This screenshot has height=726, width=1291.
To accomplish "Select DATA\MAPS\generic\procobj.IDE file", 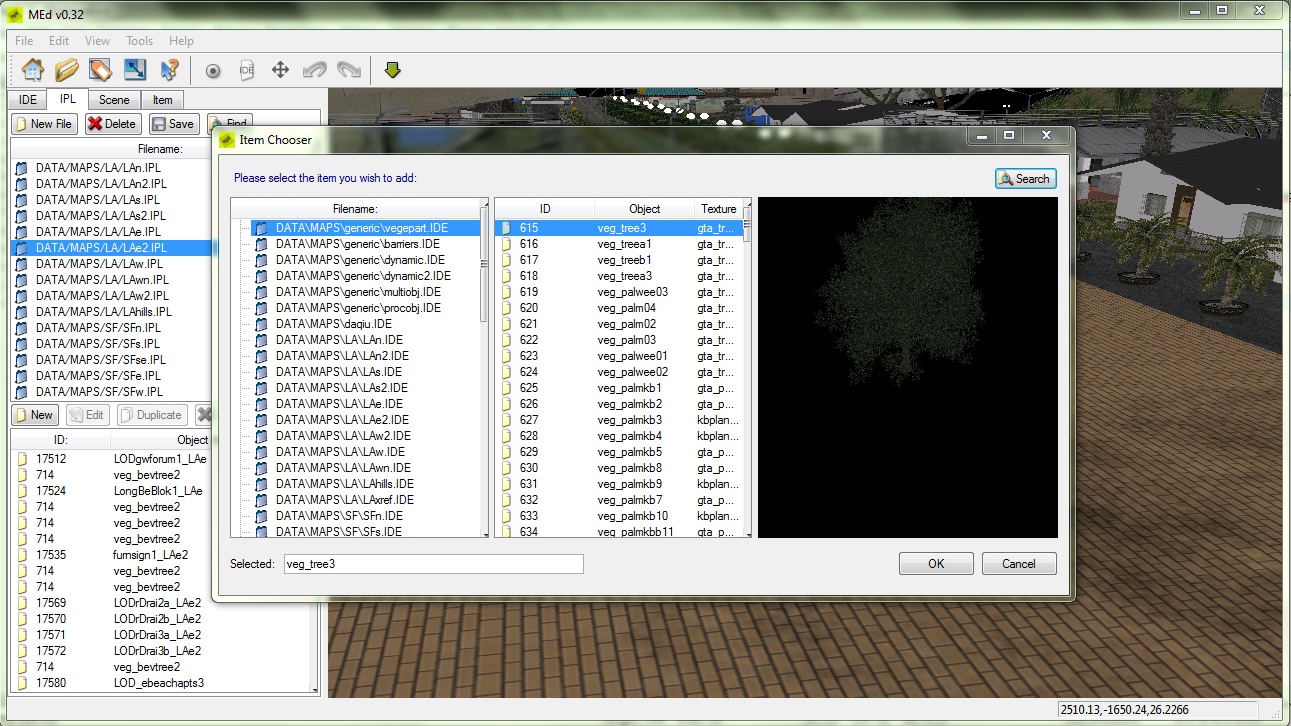I will click(x=358, y=308).
